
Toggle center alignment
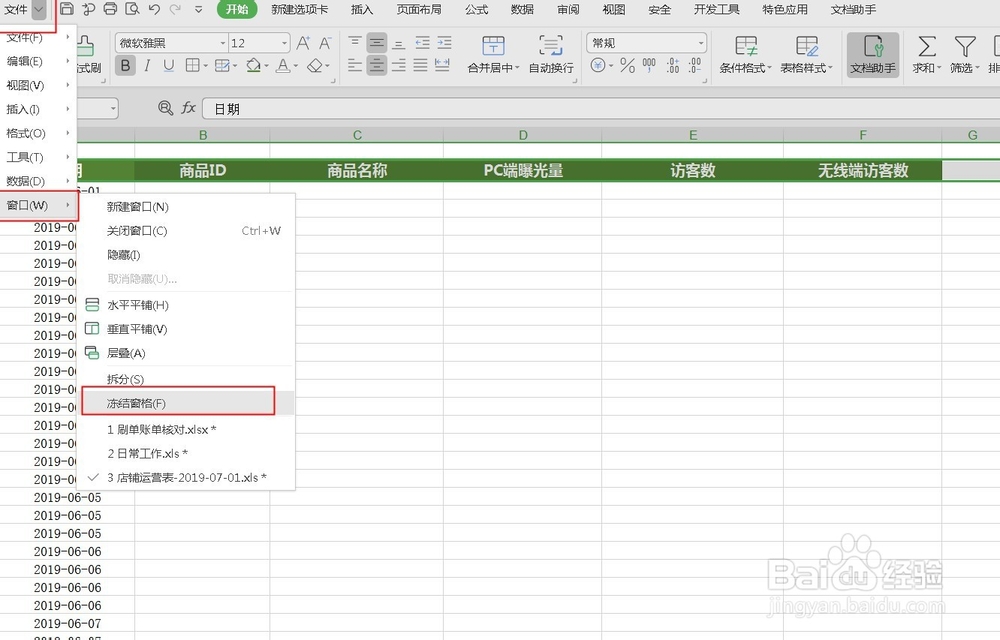(376, 65)
